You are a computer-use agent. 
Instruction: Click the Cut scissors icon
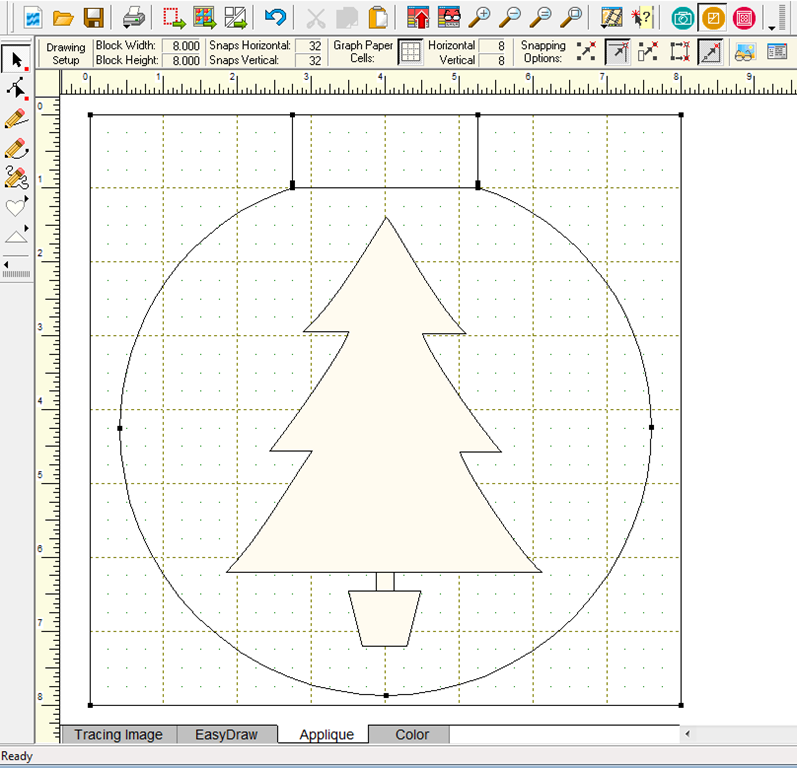tap(316, 18)
